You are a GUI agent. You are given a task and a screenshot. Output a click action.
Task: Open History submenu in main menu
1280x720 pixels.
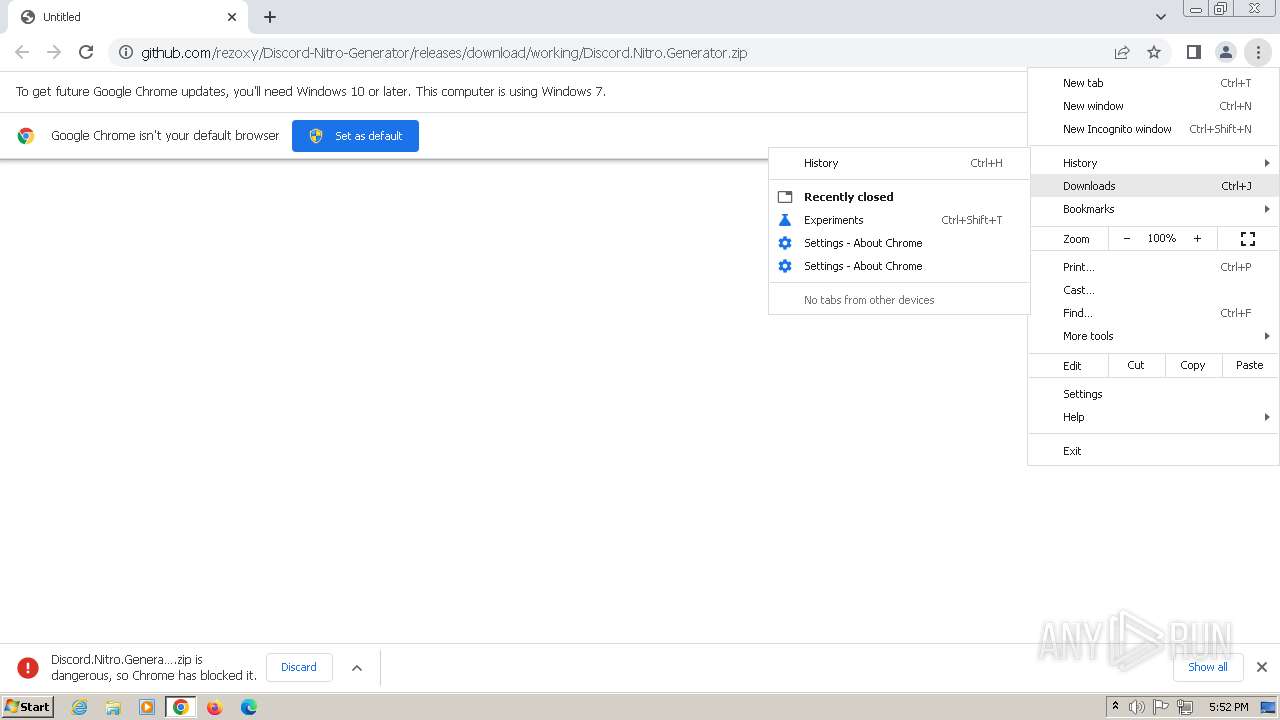(x=1153, y=163)
